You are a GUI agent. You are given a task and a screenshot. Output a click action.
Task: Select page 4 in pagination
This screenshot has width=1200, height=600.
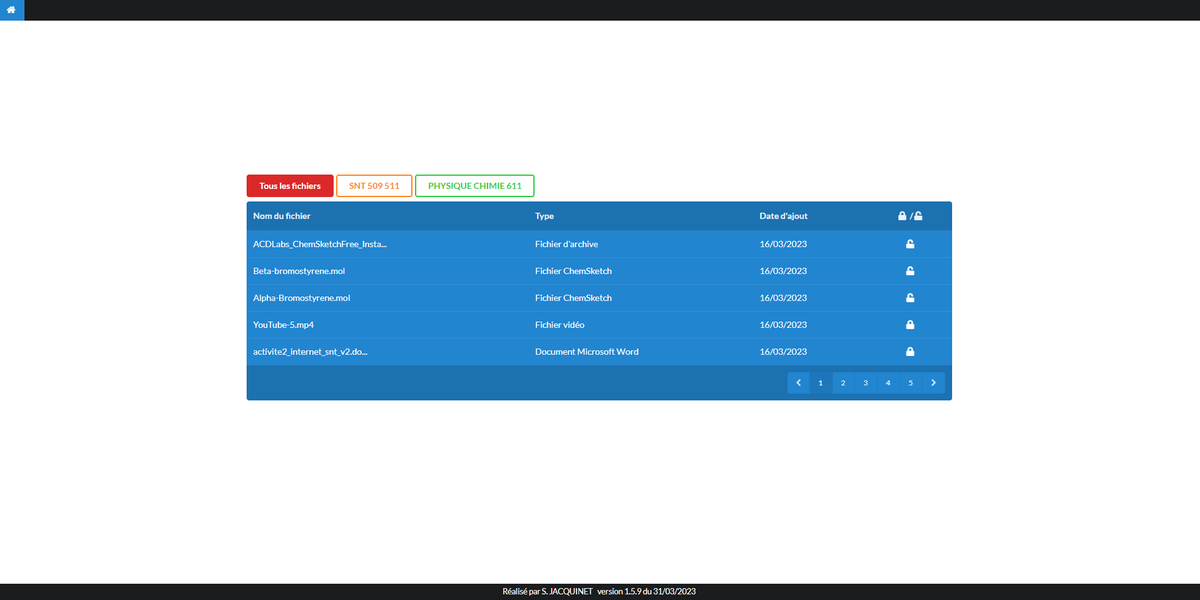pos(888,383)
